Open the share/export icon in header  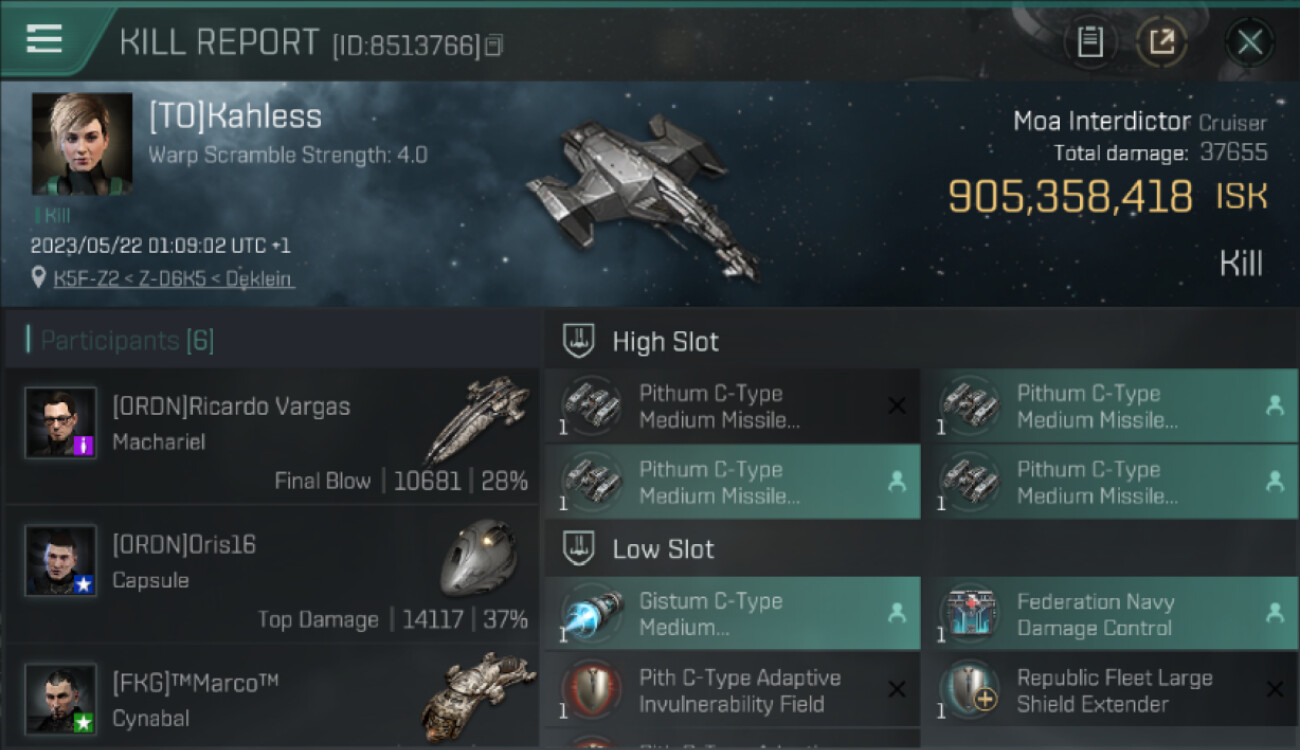coord(1161,42)
